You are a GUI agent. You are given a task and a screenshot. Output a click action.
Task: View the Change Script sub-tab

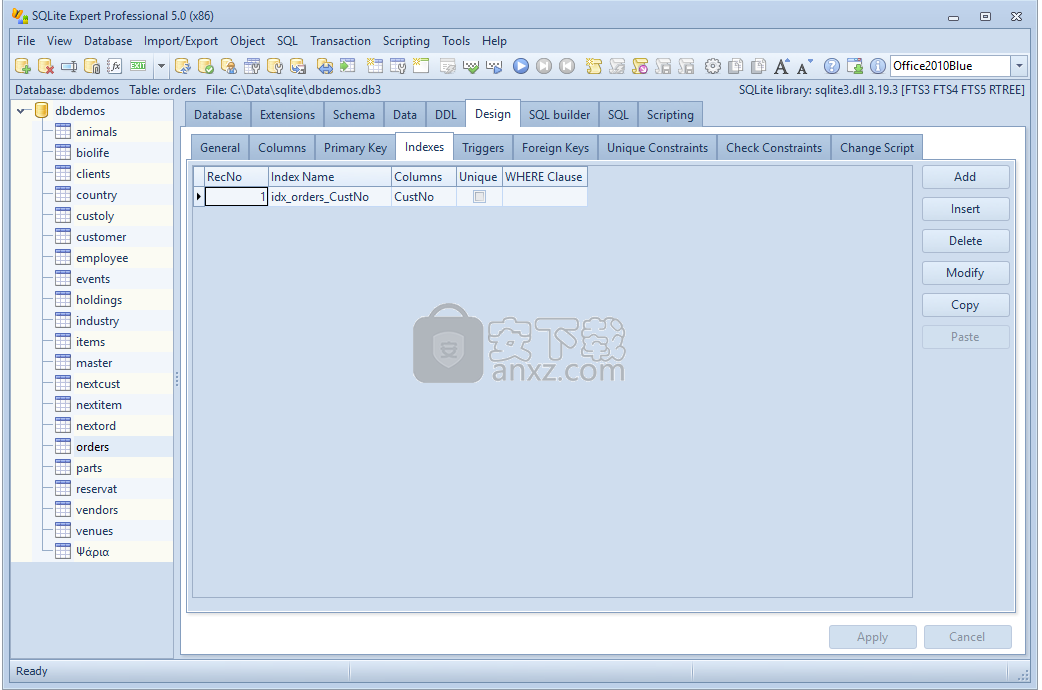tap(877, 148)
